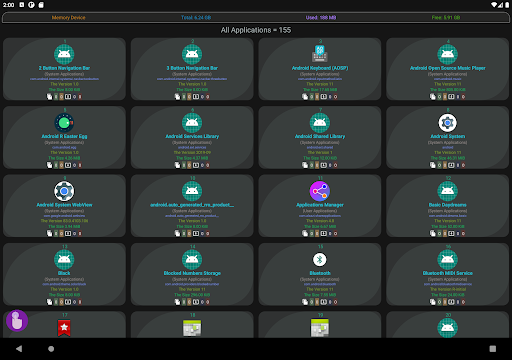Open the Android Keyboard (AOSP) app icon
The width and height of the screenshot is (512, 360).
320,54
